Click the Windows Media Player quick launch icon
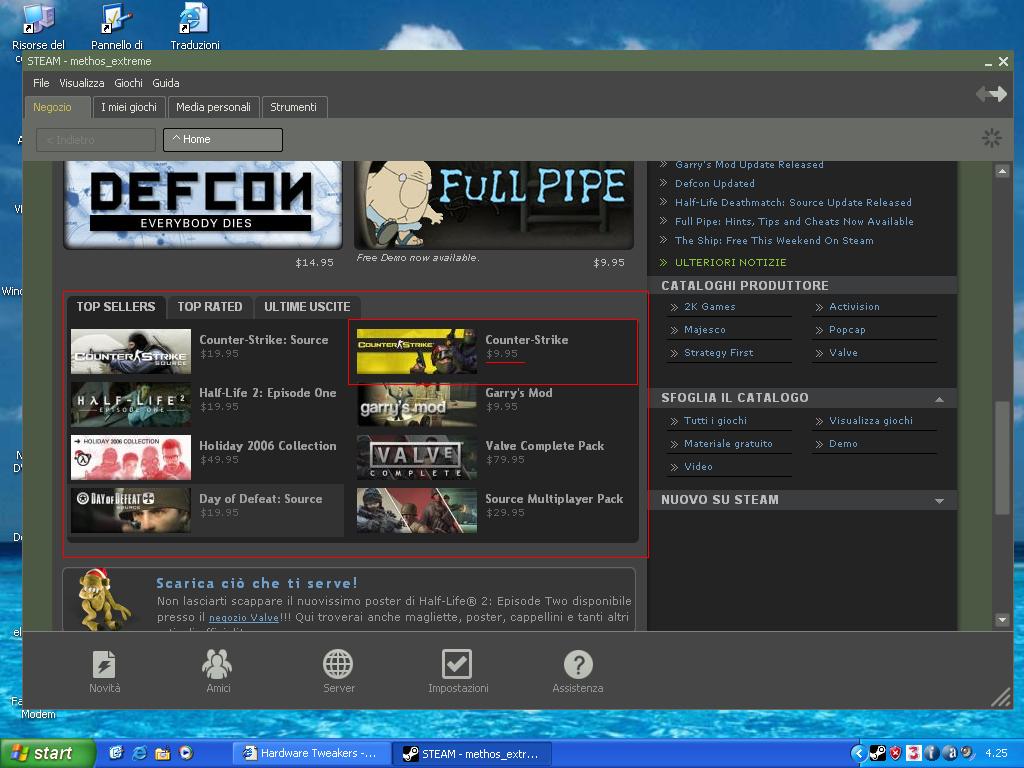1024x768 pixels. tap(186, 753)
